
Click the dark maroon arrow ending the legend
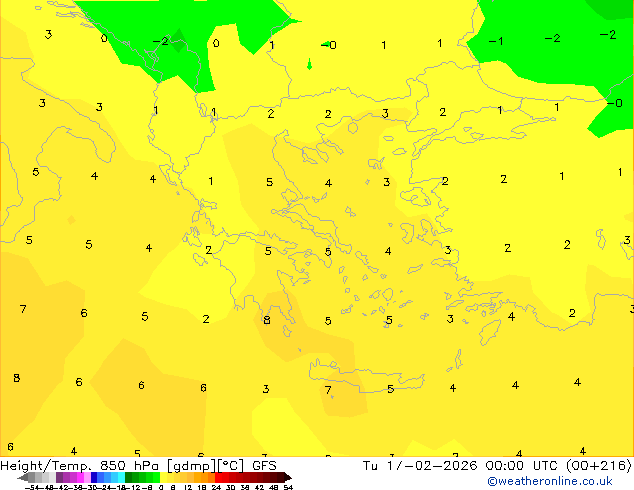point(288,478)
